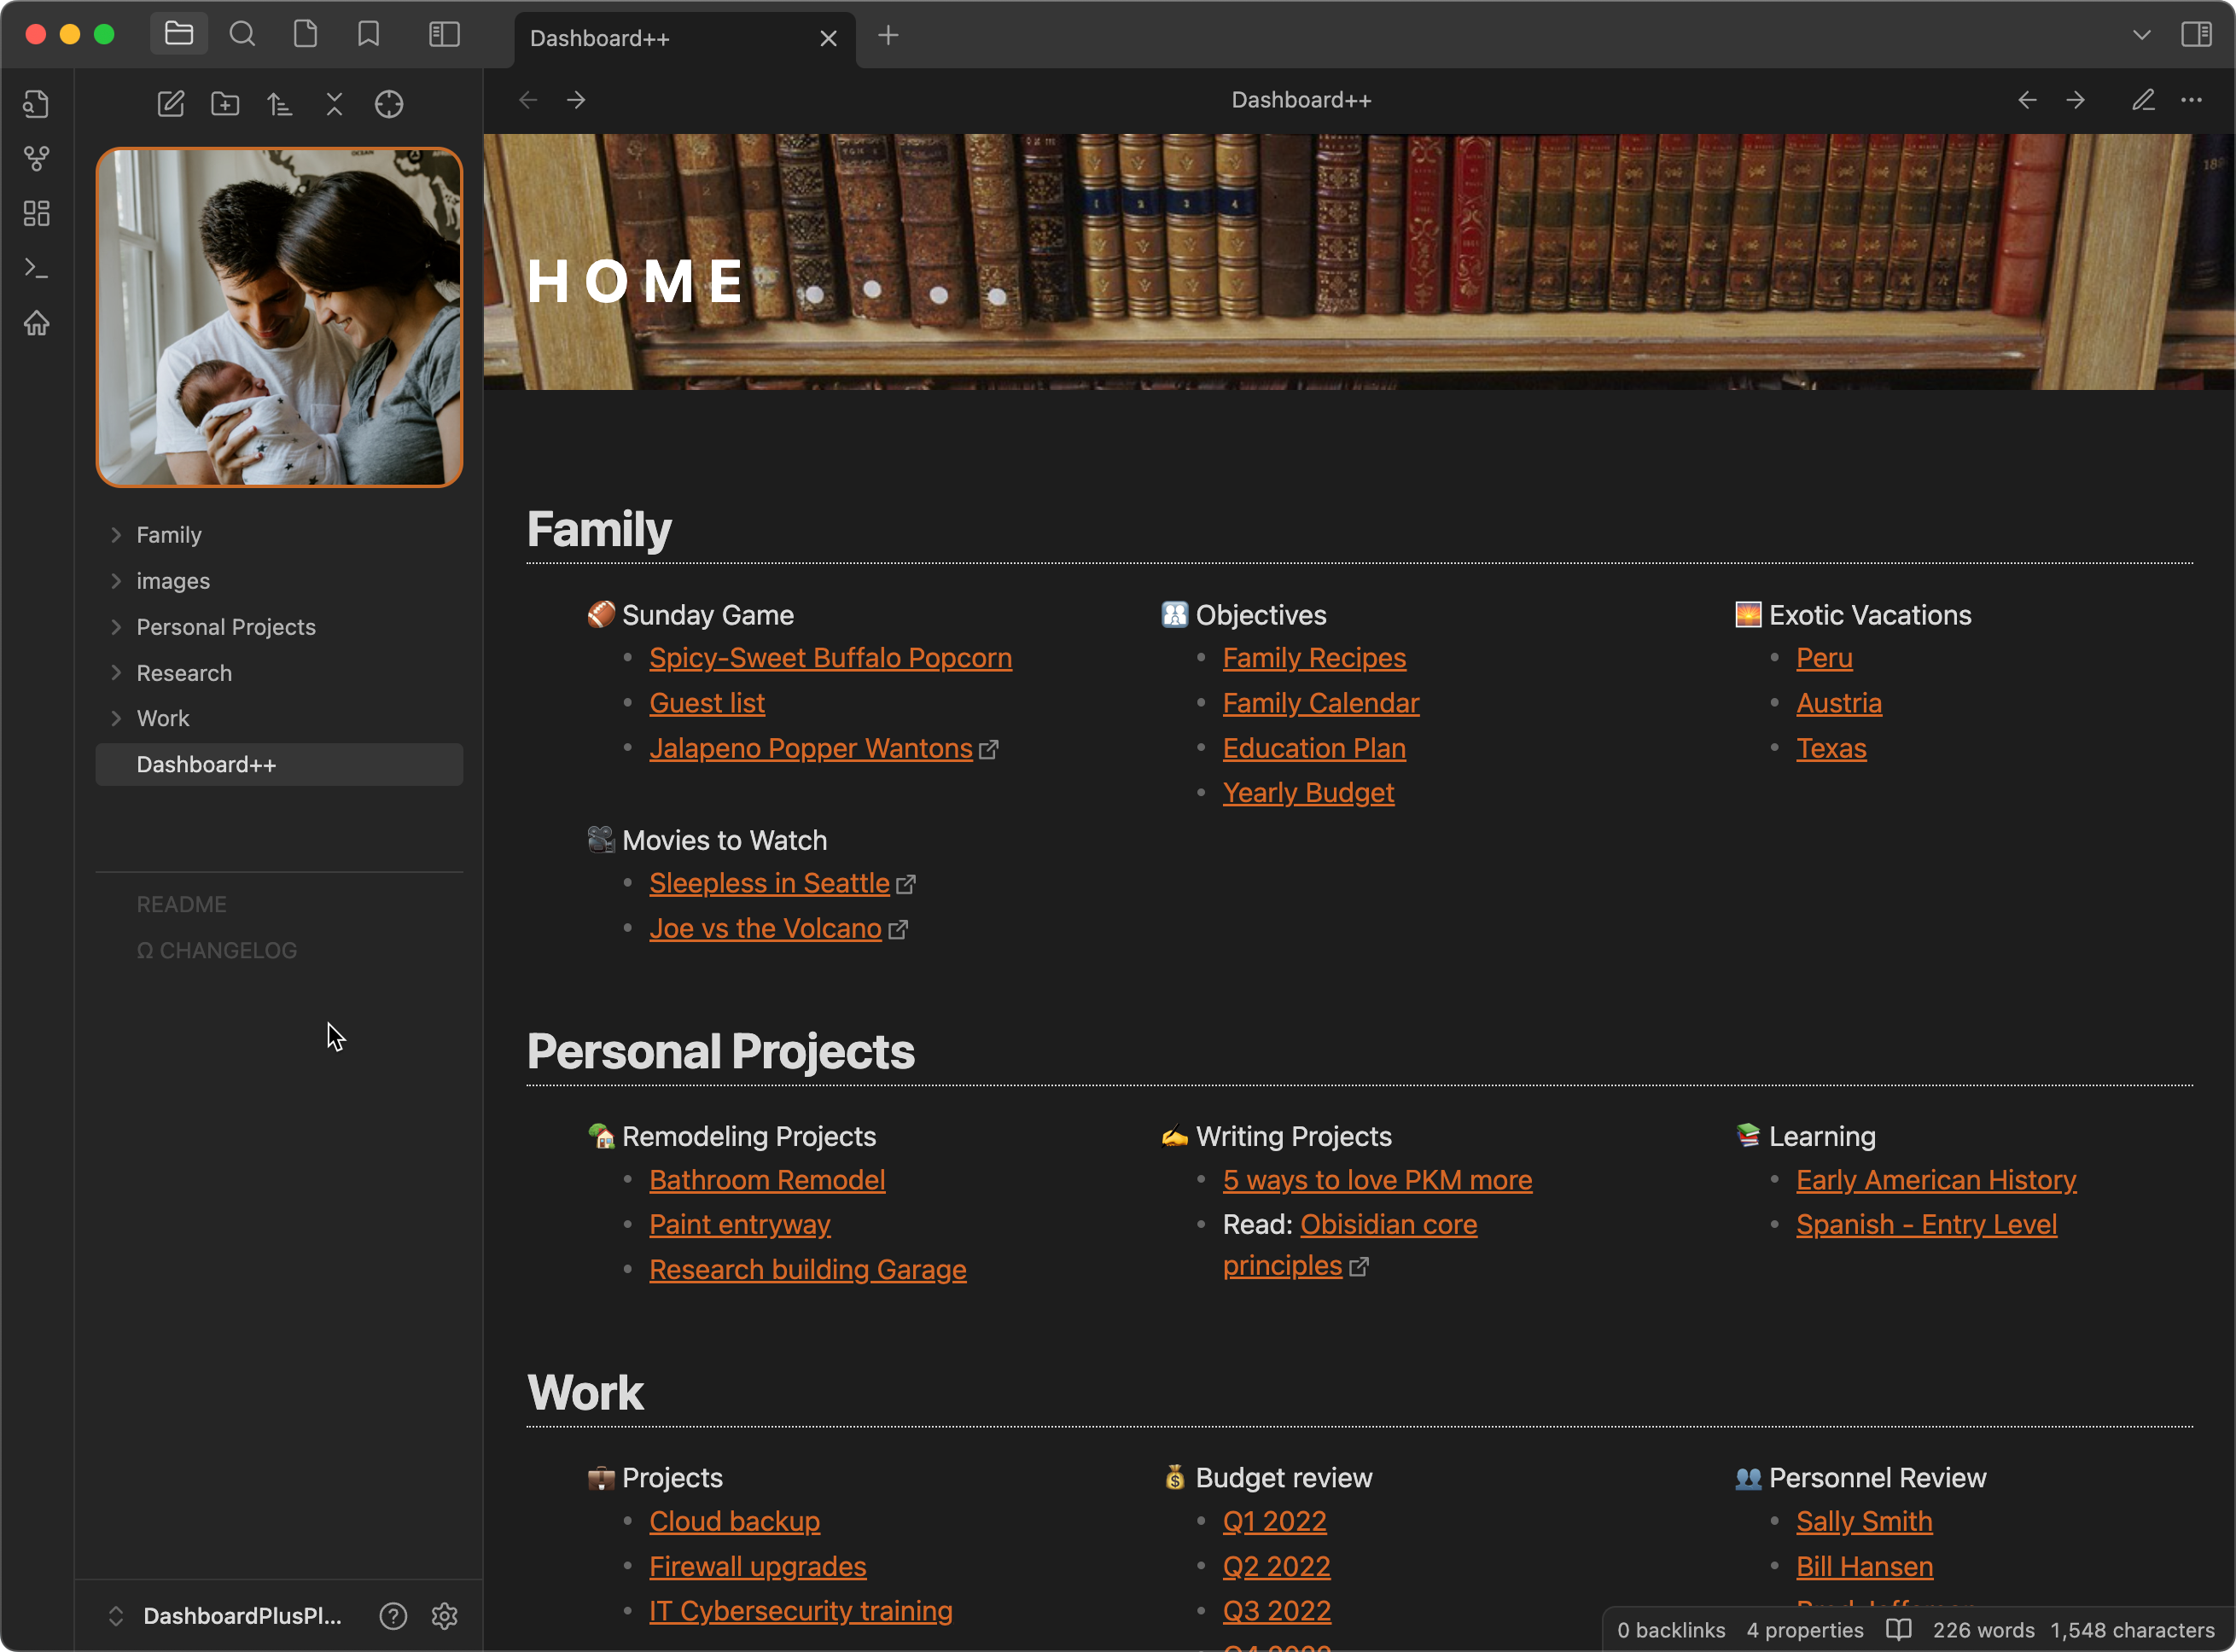Open the graph view icon

click(x=37, y=159)
